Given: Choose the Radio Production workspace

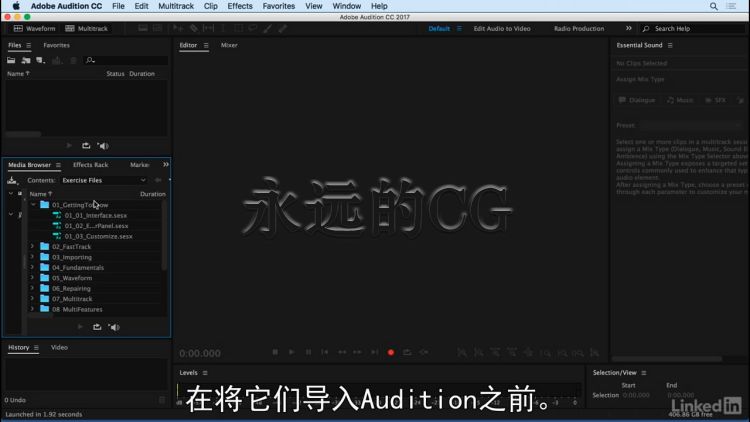Looking at the screenshot, I should (x=579, y=28).
